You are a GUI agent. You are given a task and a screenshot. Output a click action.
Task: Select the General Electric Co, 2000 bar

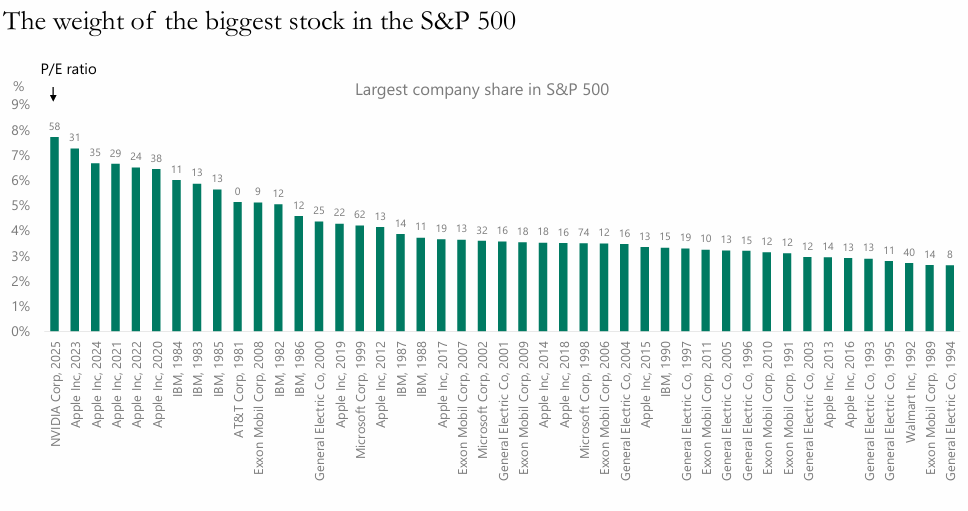[319, 276]
